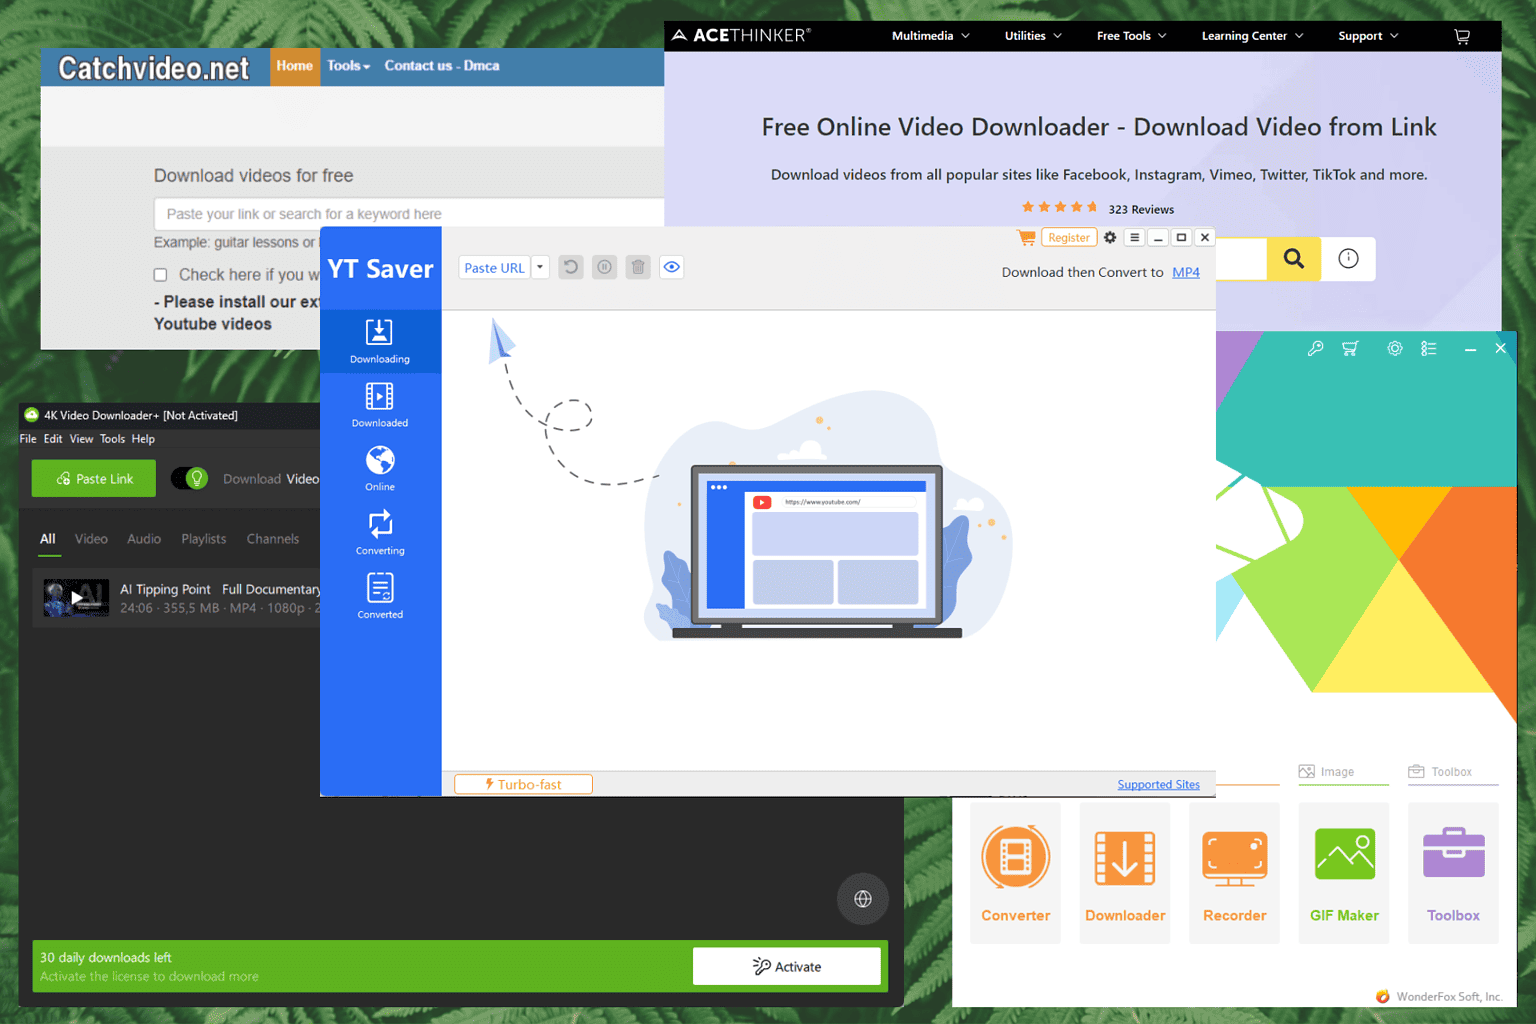Open the Paste URL dropdown arrow in YT Saver
The height and width of the screenshot is (1024, 1536).
click(540, 267)
